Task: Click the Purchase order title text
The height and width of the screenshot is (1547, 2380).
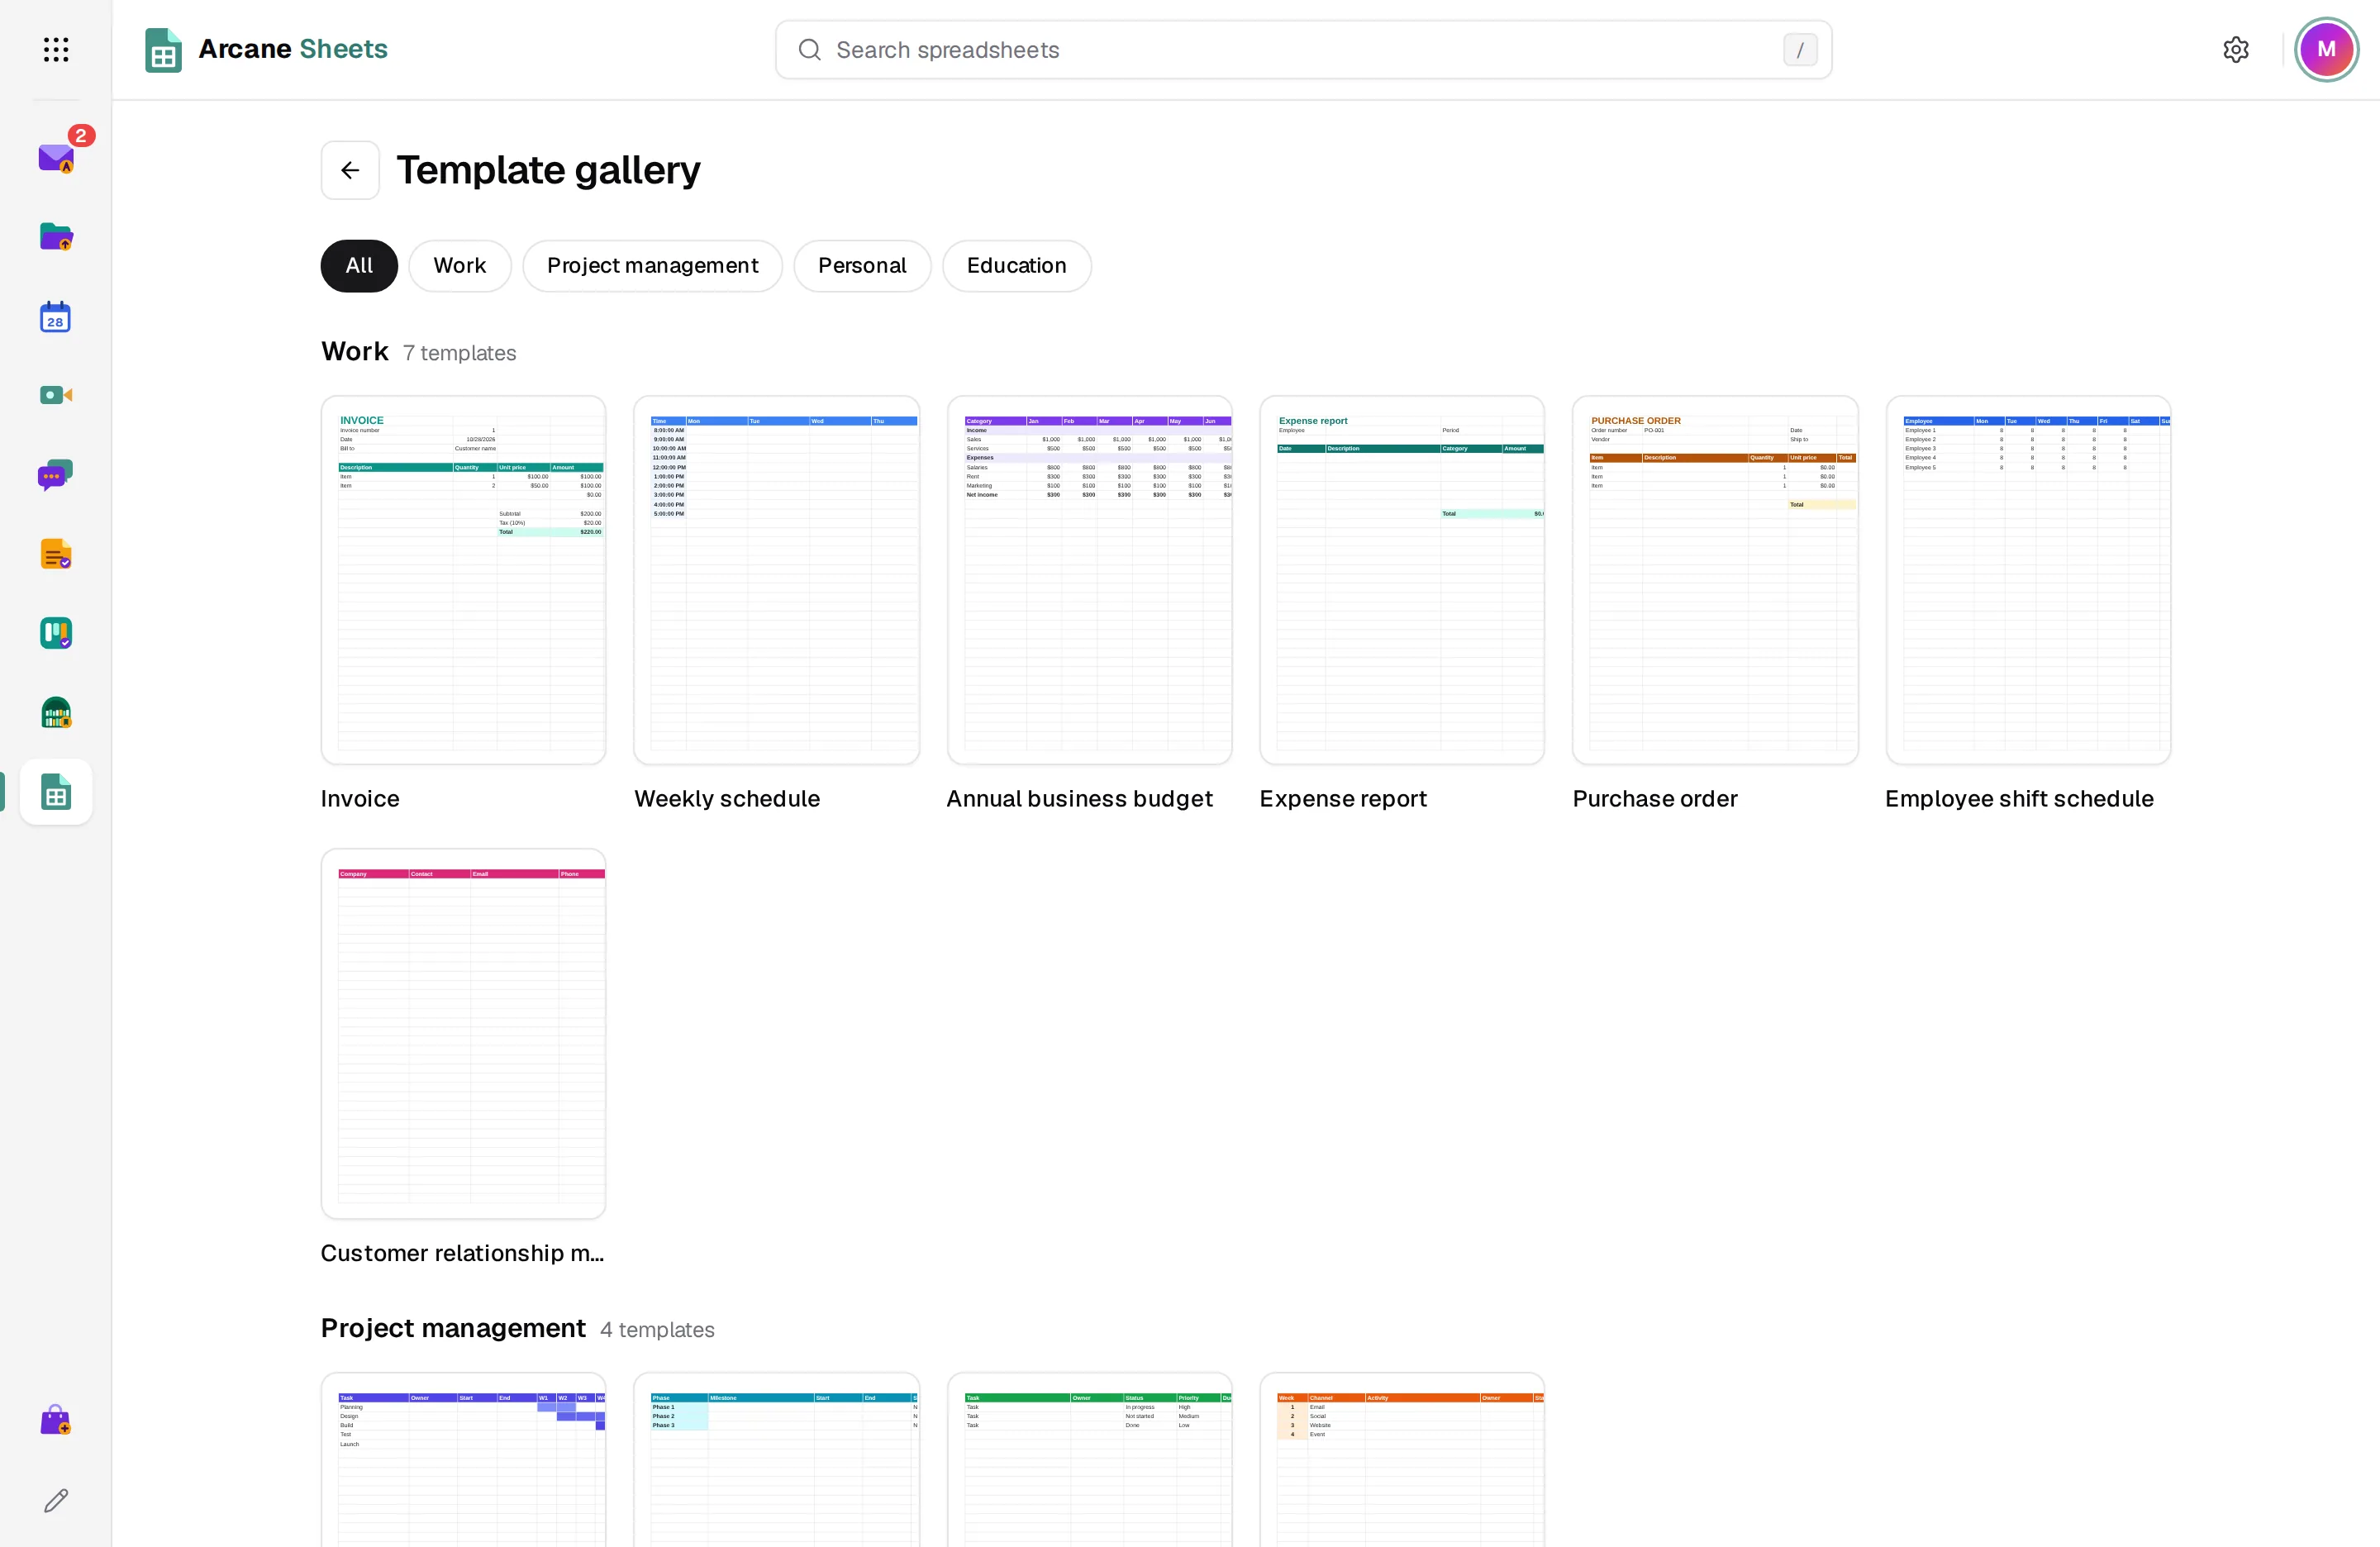Action: (x=1655, y=798)
